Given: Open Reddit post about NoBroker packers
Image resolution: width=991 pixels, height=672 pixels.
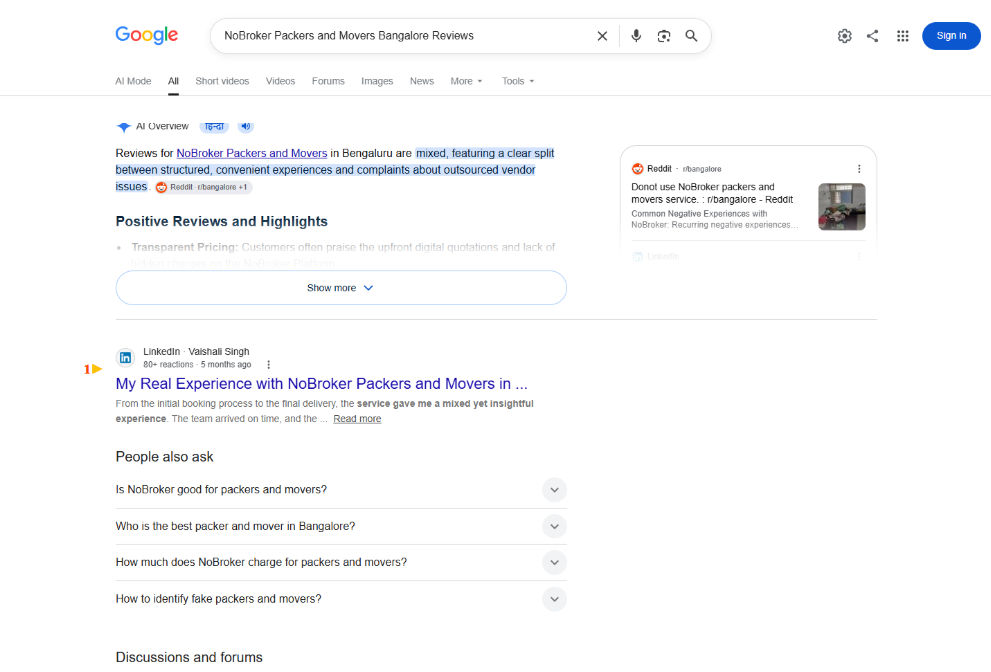Looking at the screenshot, I should [712, 193].
